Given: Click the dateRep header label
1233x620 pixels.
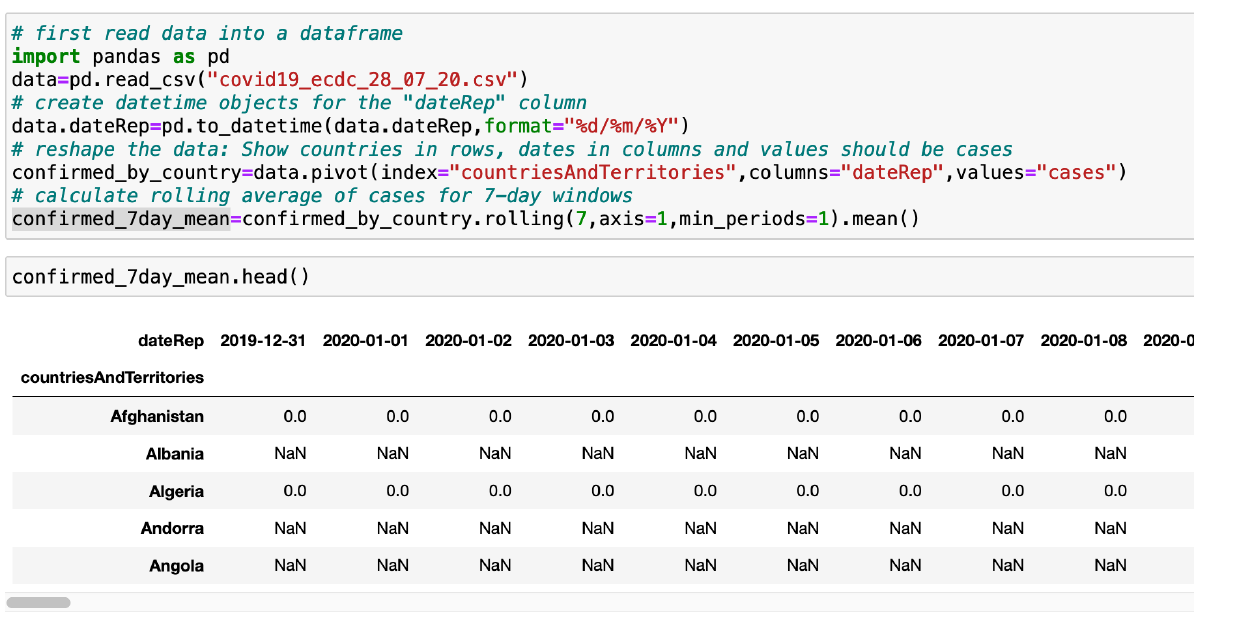Looking at the screenshot, I should [x=171, y=340].
